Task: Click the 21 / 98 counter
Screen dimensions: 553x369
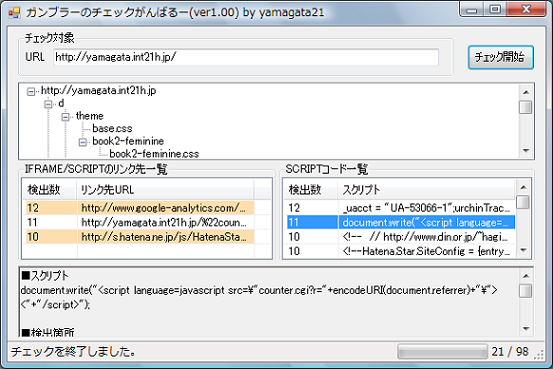Action: coord(510,352)
